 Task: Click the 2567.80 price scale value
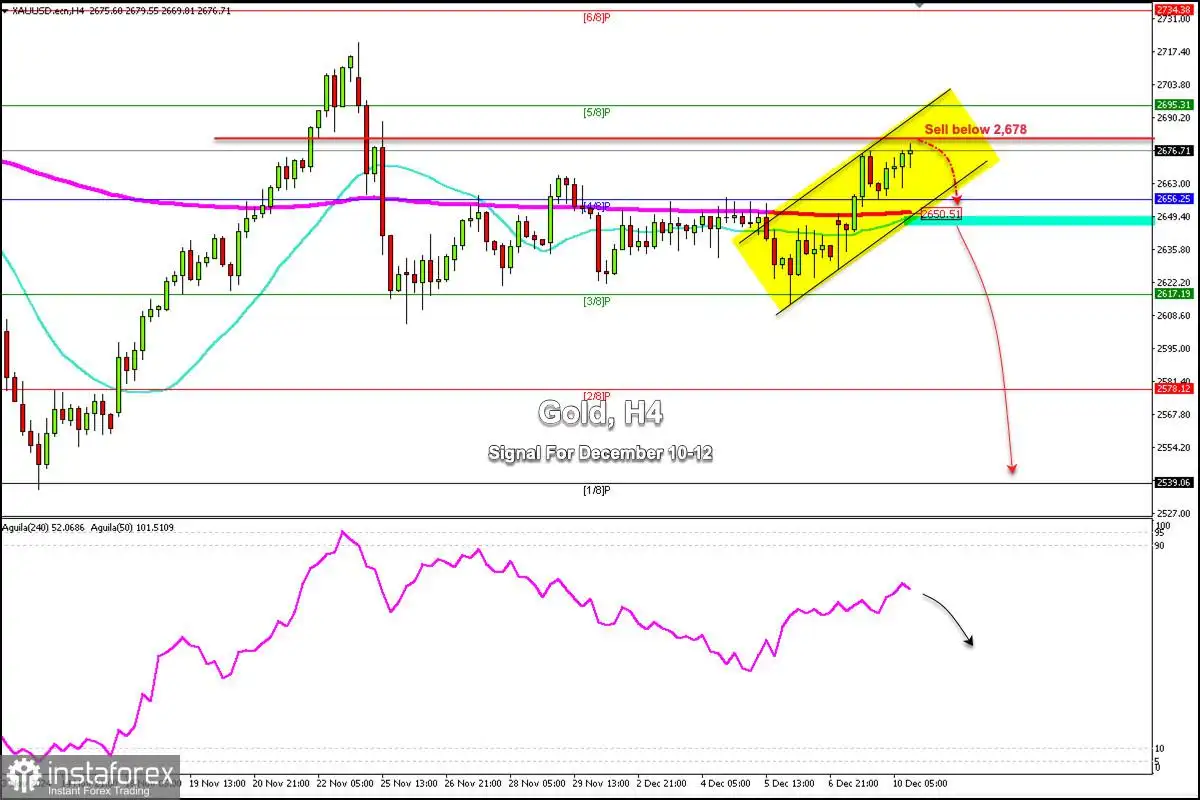[x=1172, y=415]
